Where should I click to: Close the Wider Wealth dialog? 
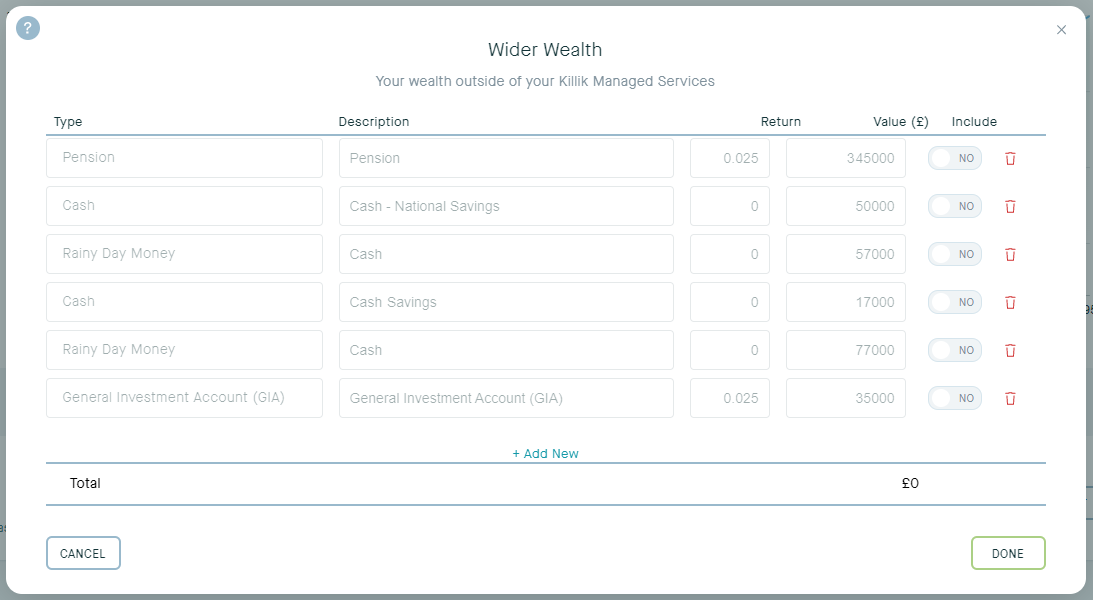1061,30
